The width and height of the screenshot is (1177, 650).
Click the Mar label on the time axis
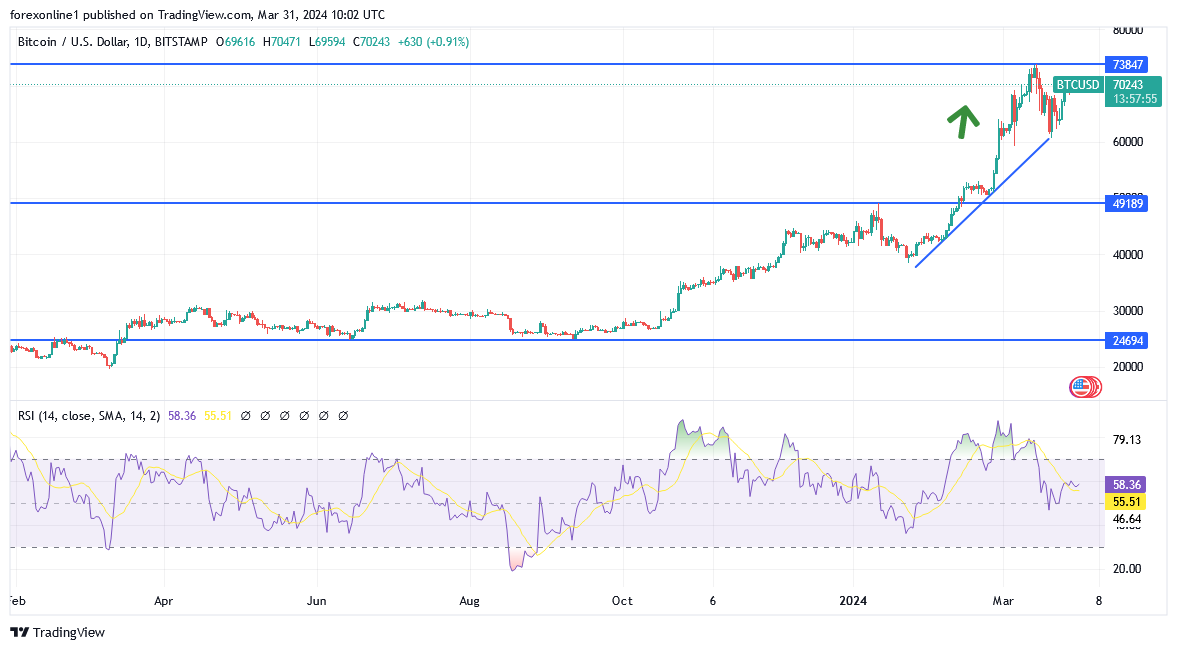coord(1004,600)
